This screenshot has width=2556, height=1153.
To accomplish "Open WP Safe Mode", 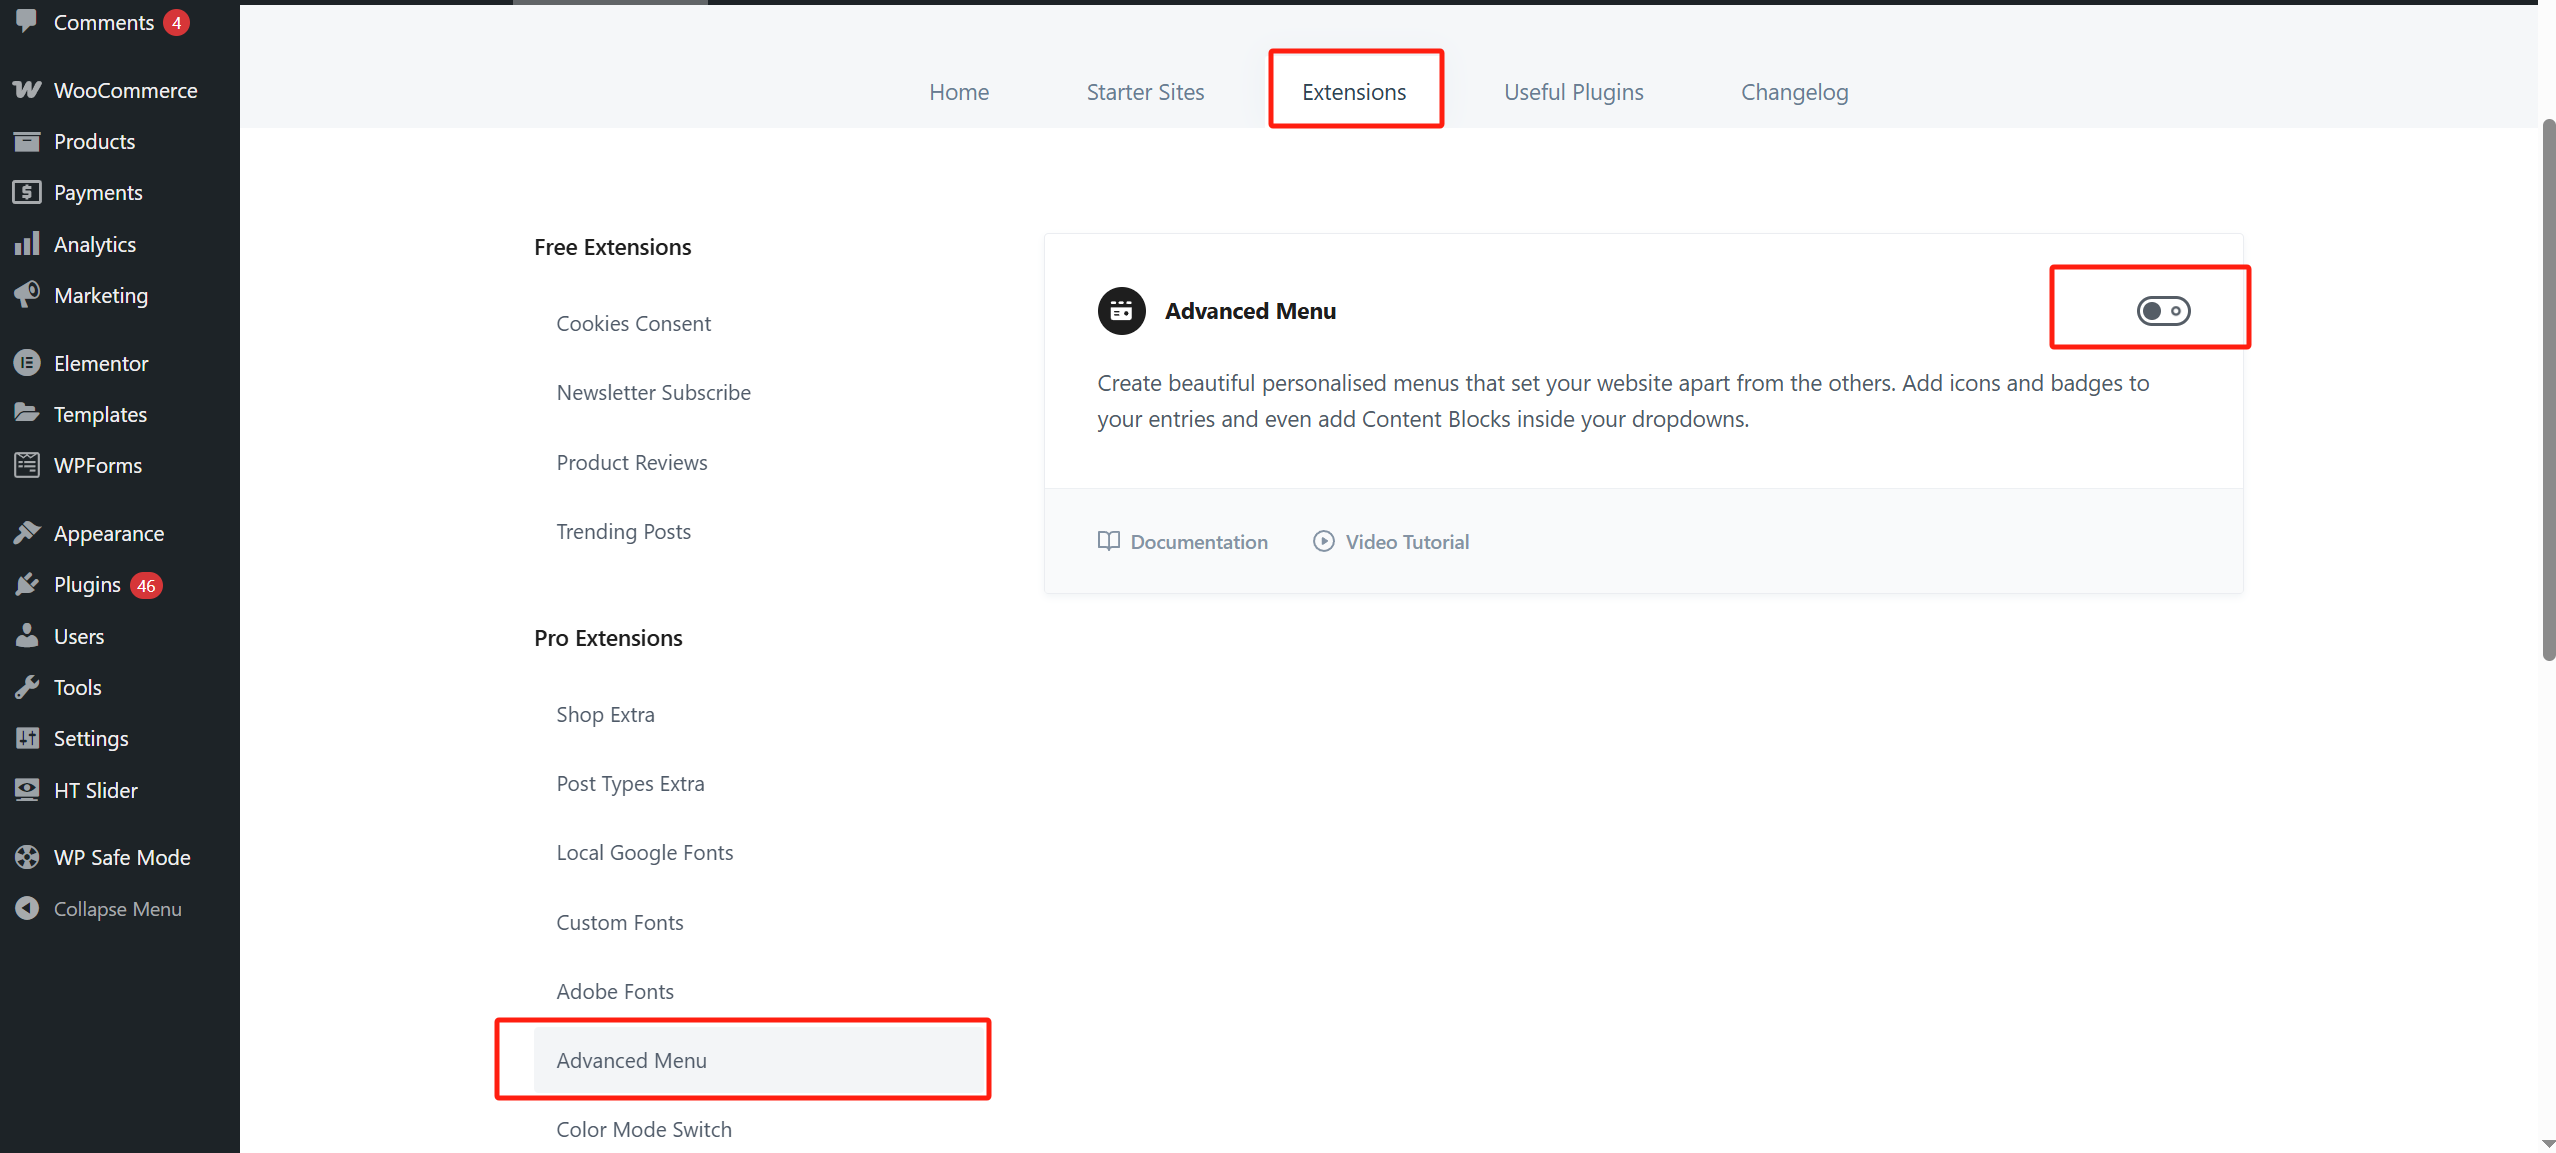I will click(121, 857).
